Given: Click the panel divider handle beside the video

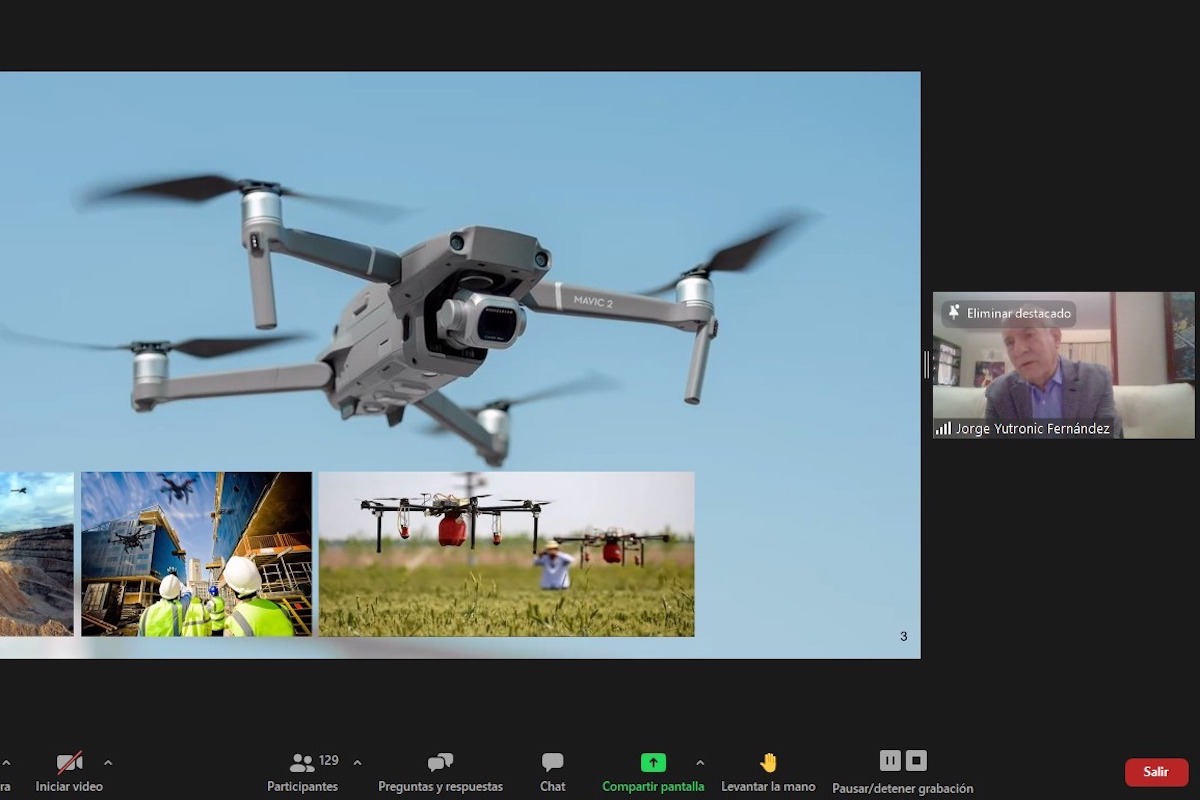Looking at the screenshot, I should tap(926, 365).
